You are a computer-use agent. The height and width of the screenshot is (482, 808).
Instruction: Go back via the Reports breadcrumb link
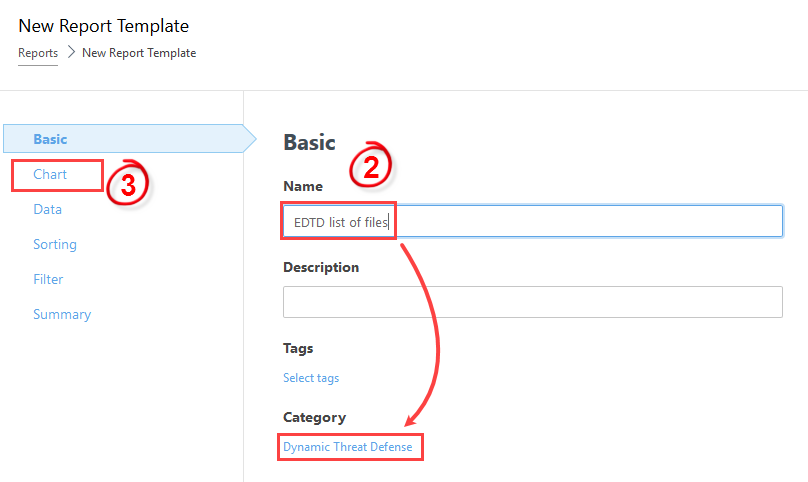(x=38, y=53)
